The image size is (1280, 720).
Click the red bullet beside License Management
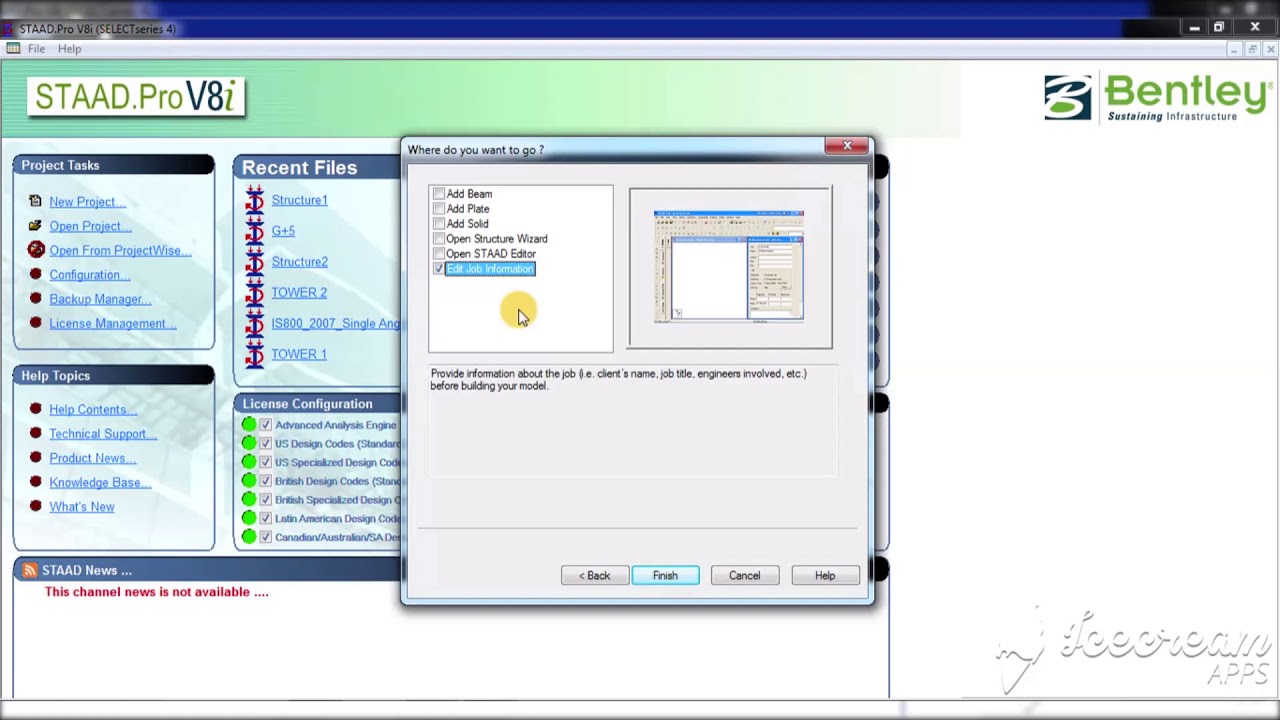[36, 323]
